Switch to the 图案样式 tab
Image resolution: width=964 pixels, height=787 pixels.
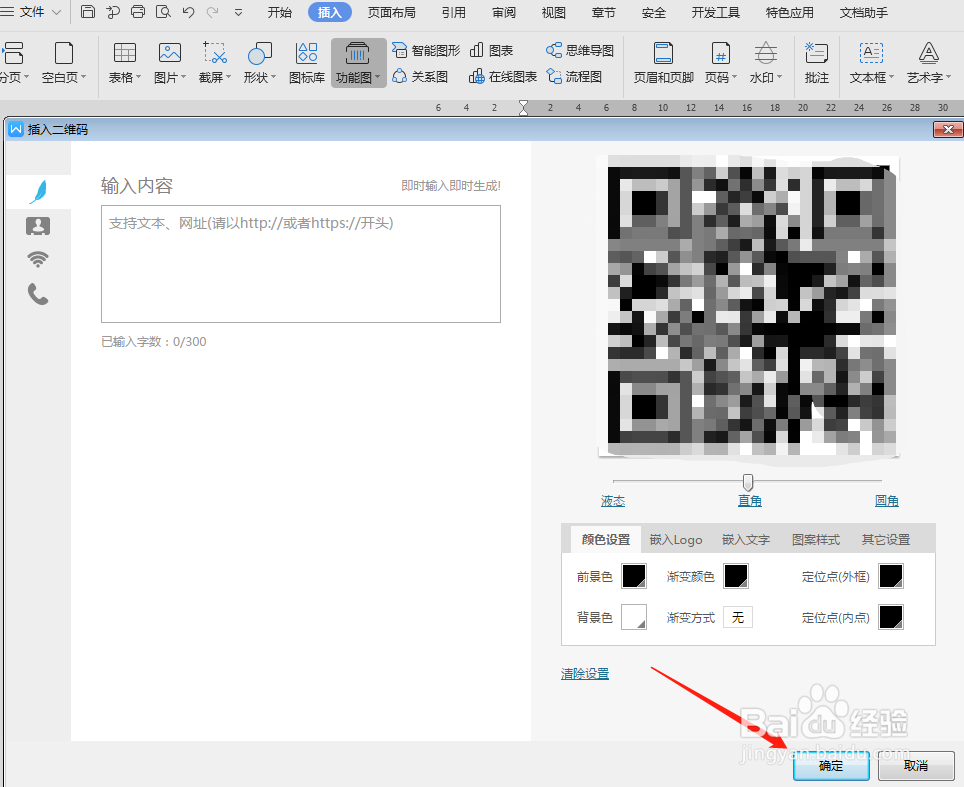coord(816,540)
